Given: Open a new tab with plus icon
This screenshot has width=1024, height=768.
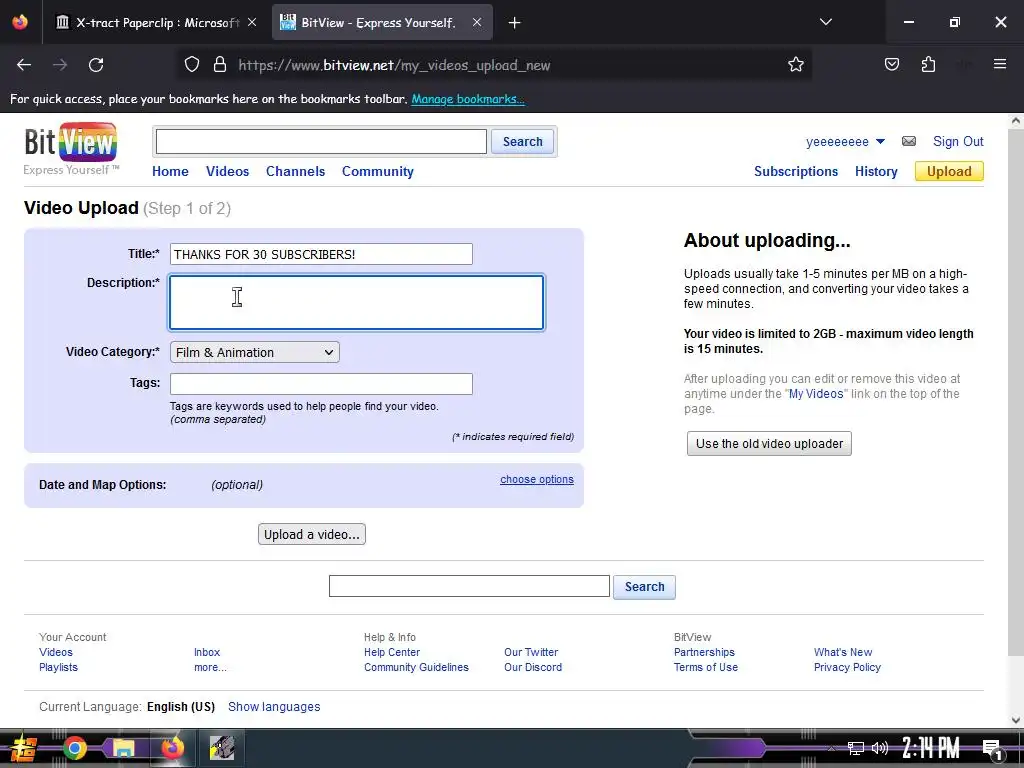Looking at the screenshot, I should coord(515,23).
